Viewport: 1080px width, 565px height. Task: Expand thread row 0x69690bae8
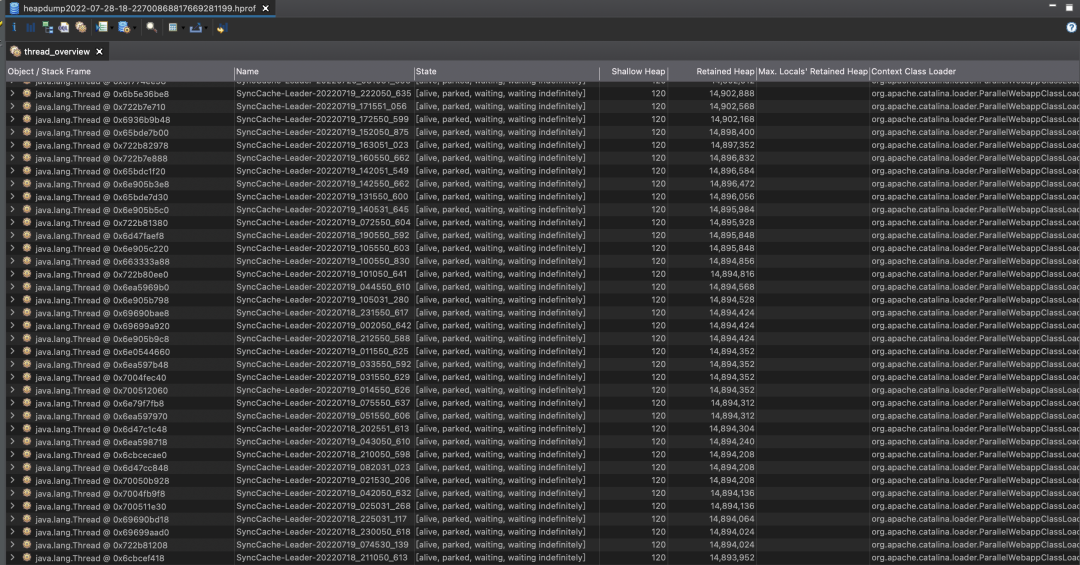coord(12,312)
